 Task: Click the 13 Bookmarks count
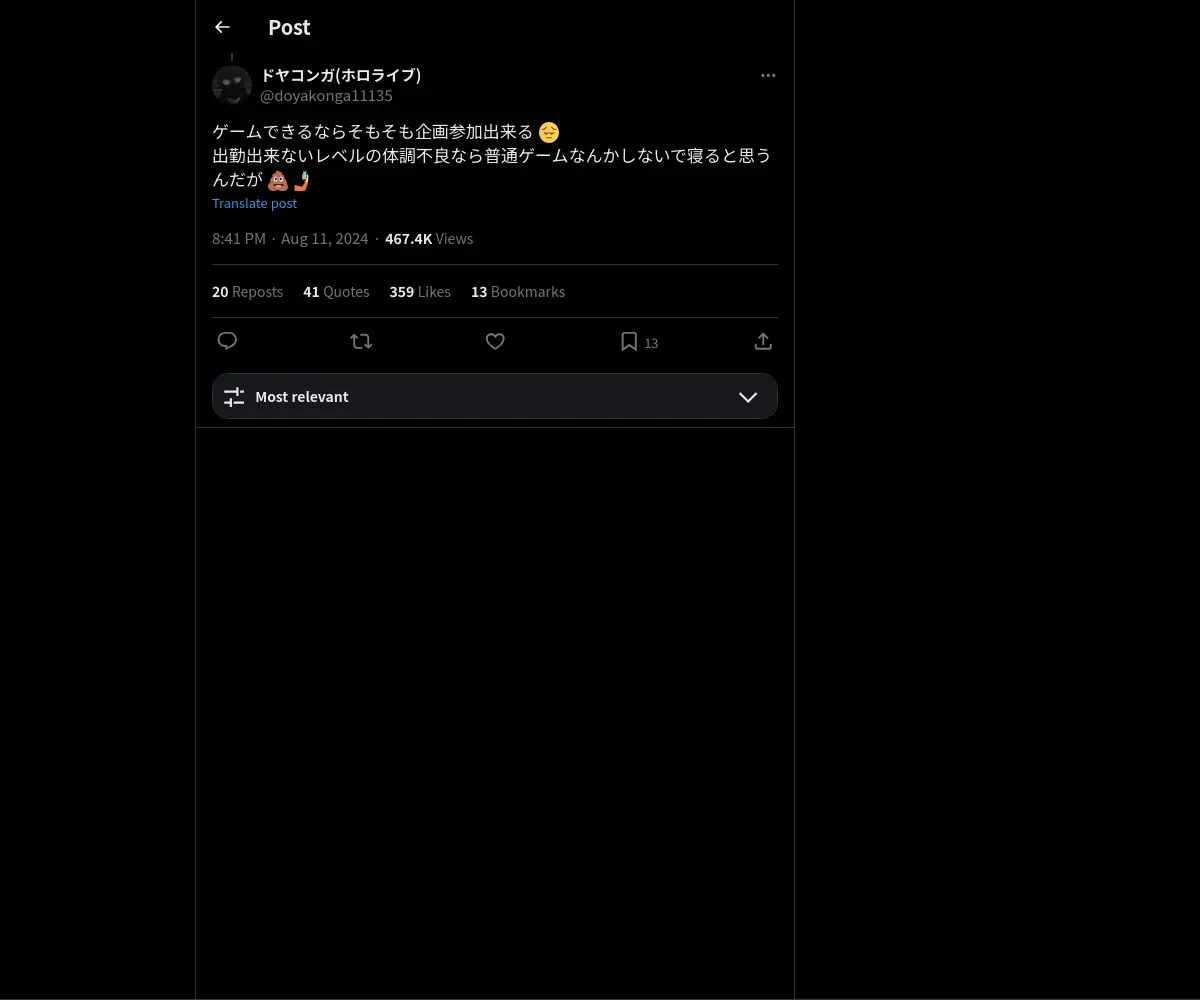[x=518, y=292]
